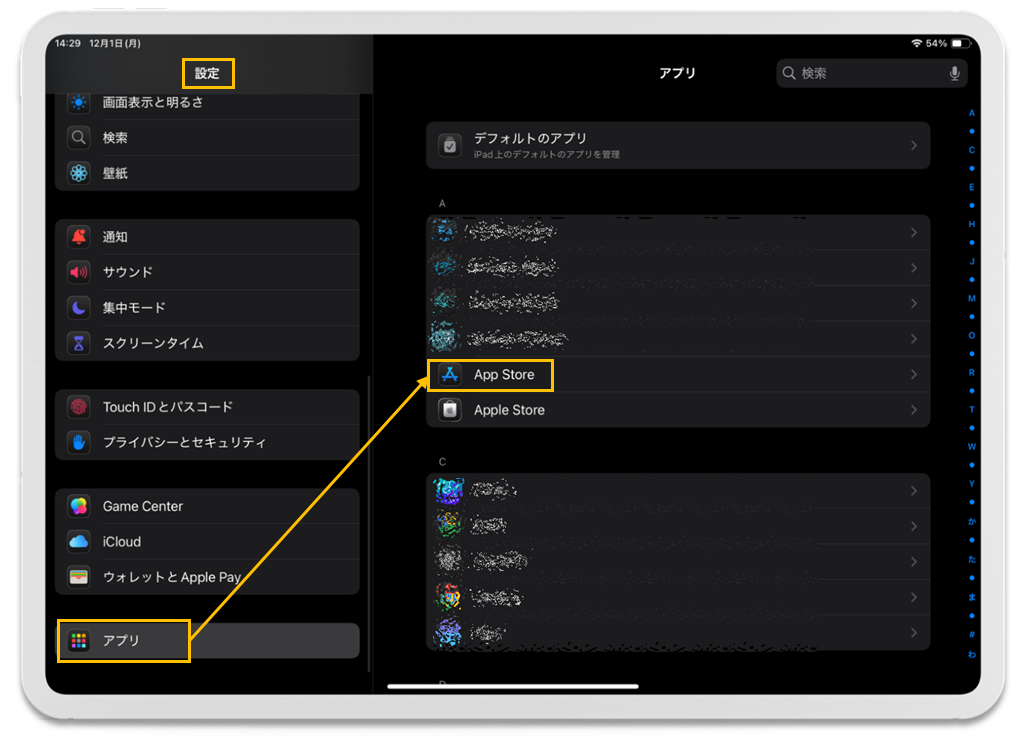The height and width of the screenshot is (749, 1024).
Task: Expand the Apple Store row chevron
Action: [913, 410]
